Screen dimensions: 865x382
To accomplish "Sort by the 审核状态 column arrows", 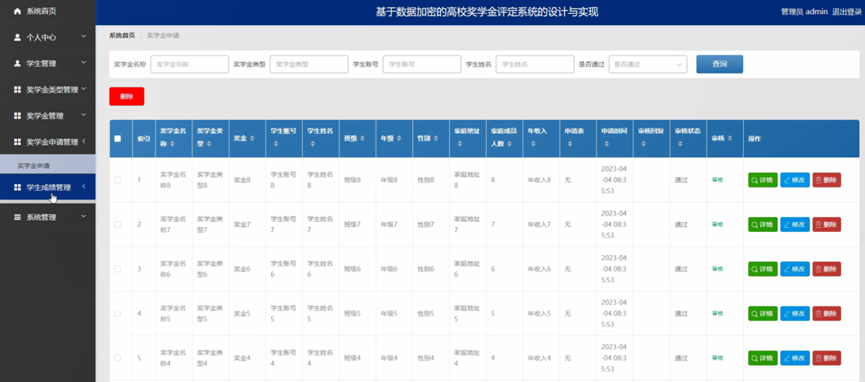I will click(680, 144).
